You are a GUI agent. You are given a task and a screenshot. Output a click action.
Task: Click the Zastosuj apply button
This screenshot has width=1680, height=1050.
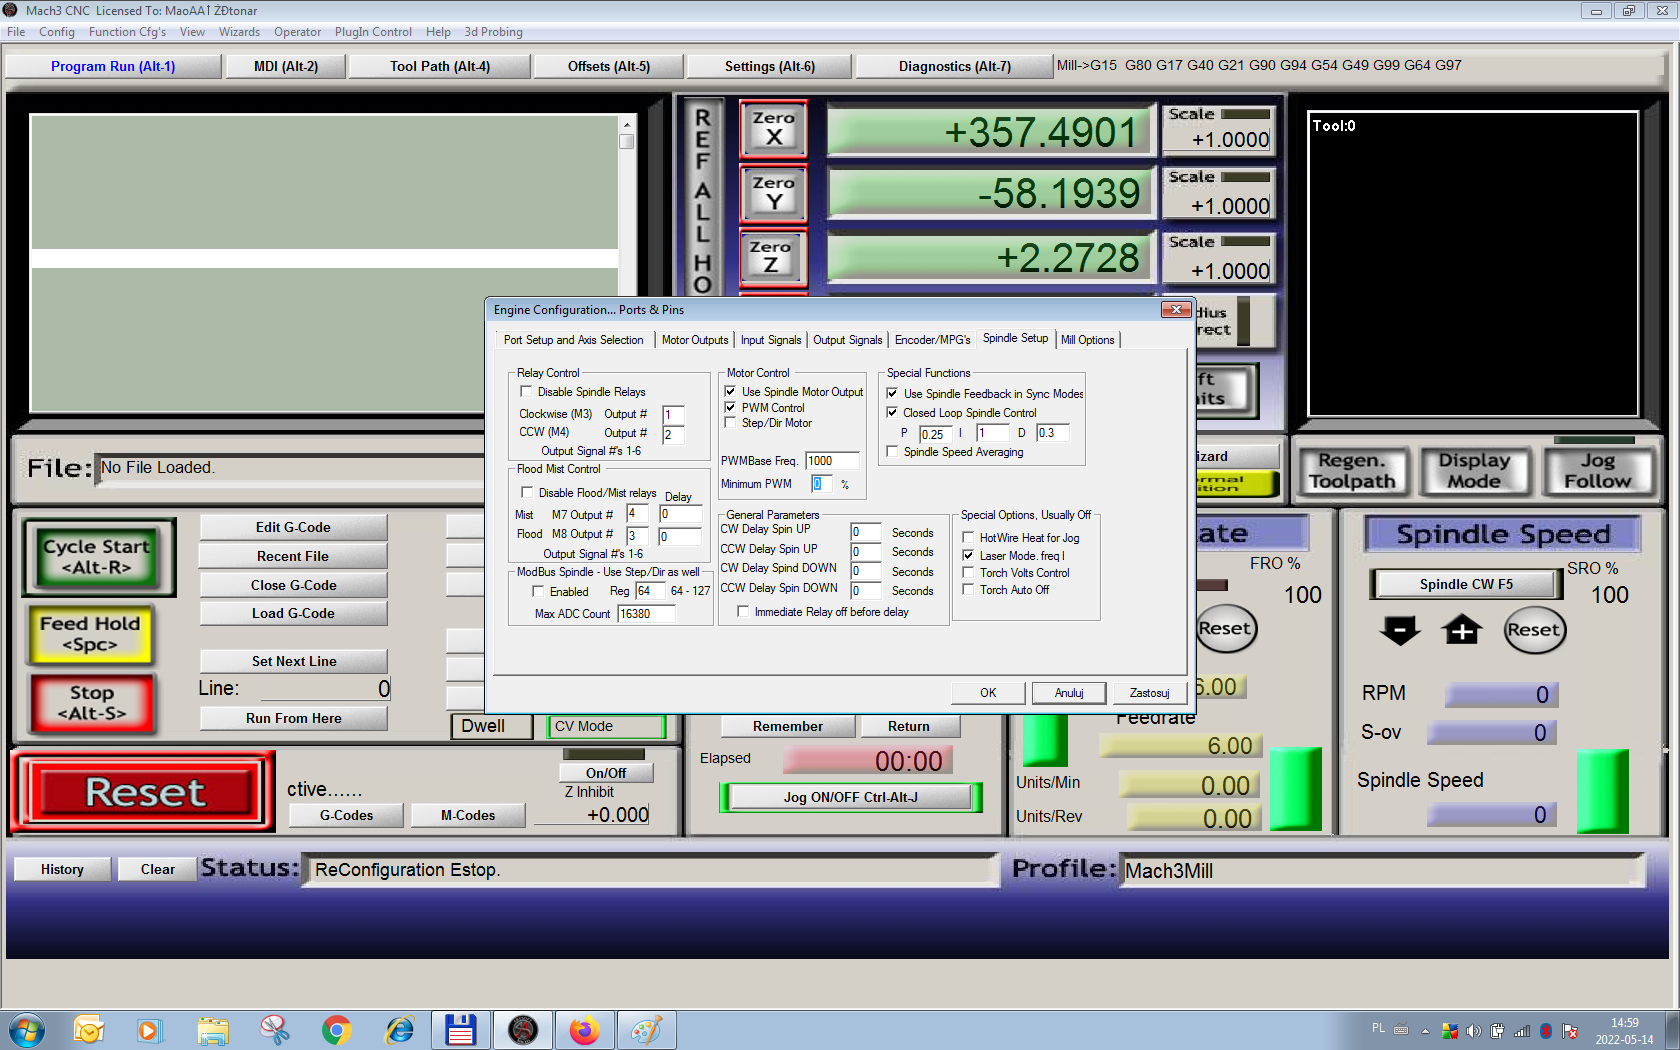[x=1149, y=693]
